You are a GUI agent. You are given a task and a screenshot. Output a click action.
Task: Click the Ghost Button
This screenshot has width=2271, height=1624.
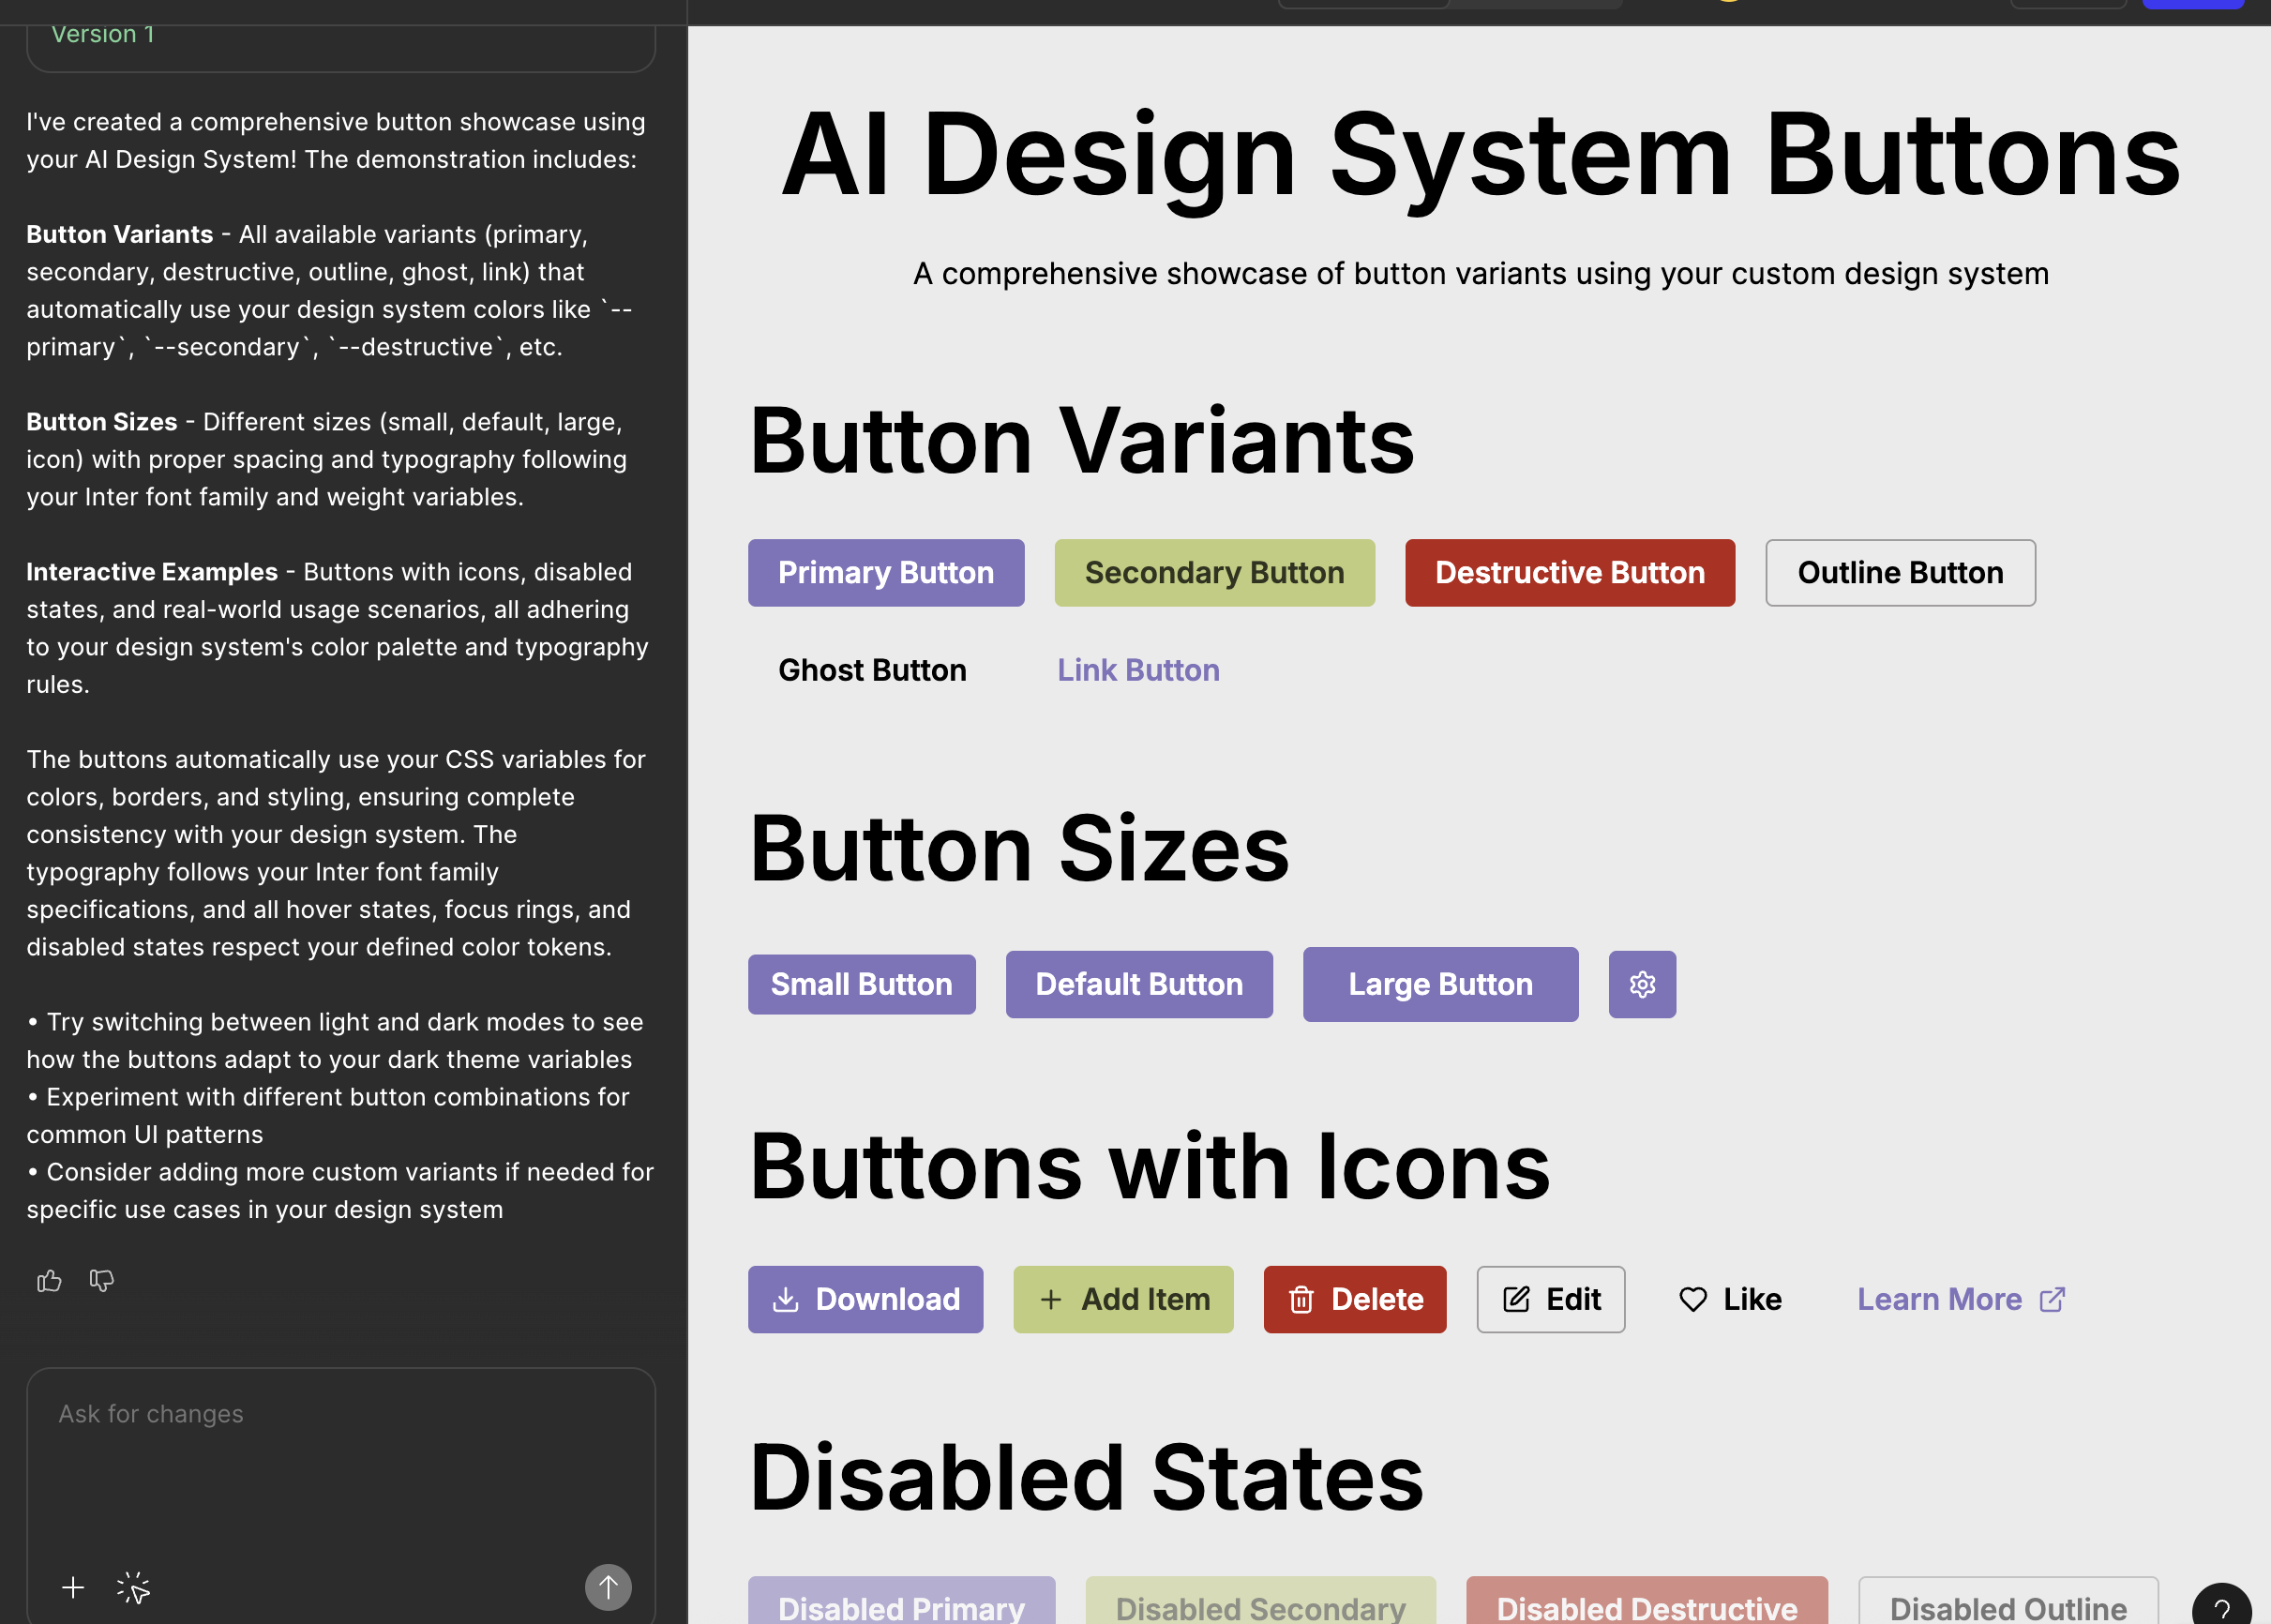pyautogui.click(x=872, y=670)
